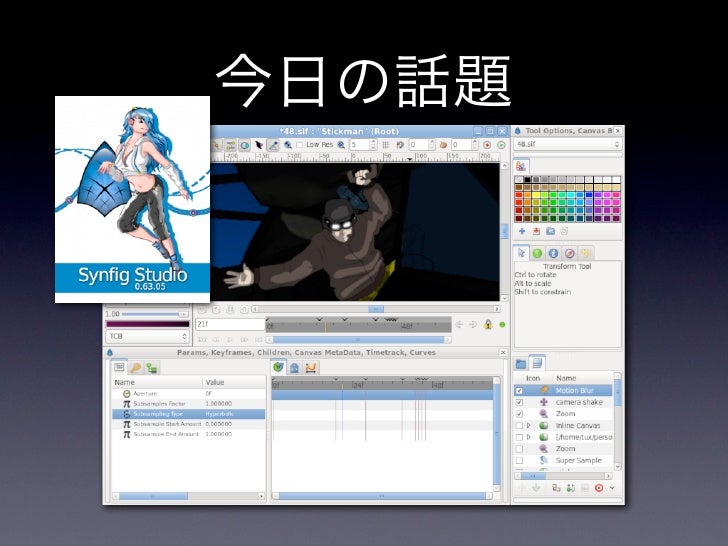Click the keyframe lock padlock icon
Image resolution: width=728 pixels, height=546 pixels.
click(488, 324)
